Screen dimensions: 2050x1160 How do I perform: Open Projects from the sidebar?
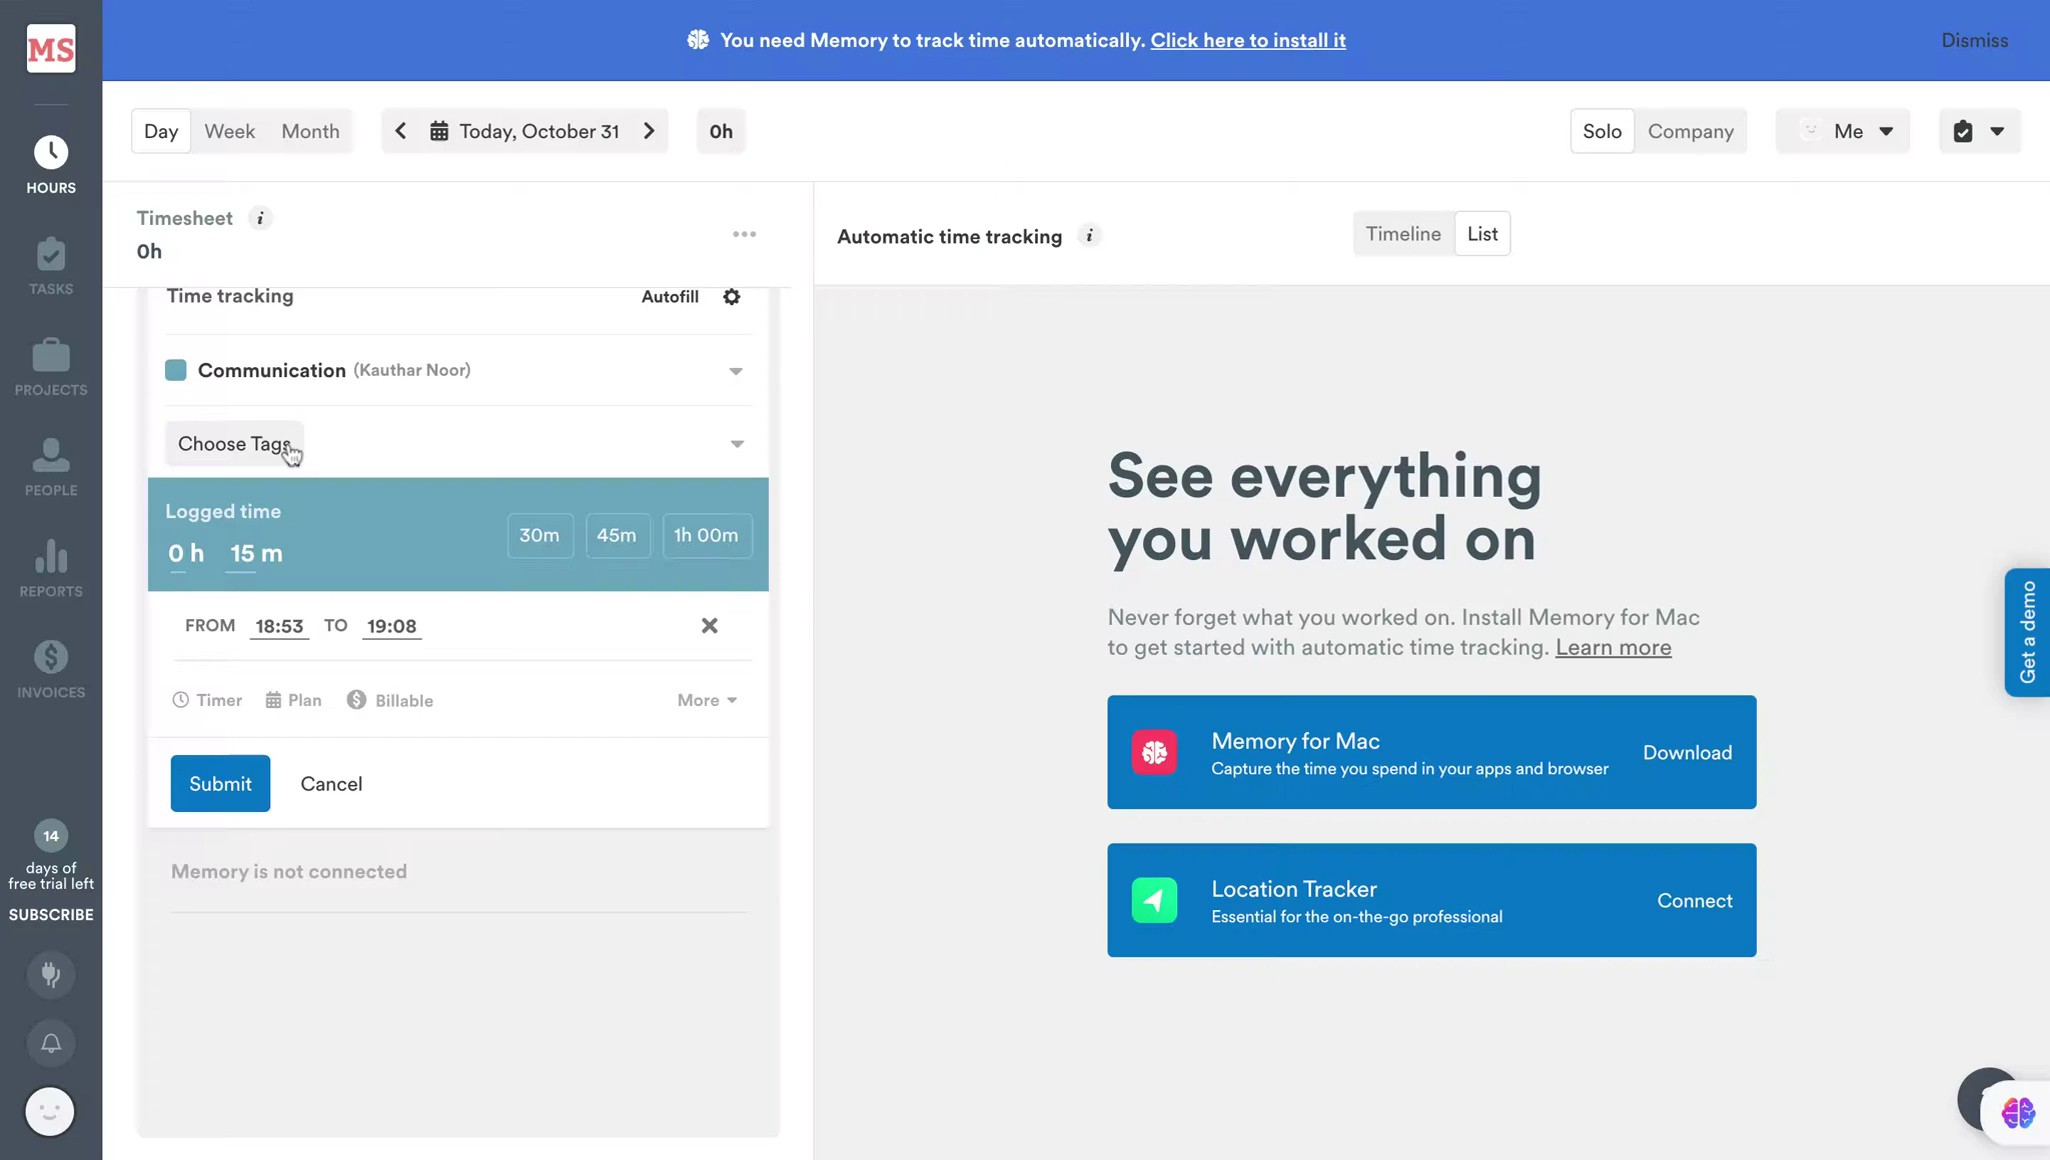51,367
